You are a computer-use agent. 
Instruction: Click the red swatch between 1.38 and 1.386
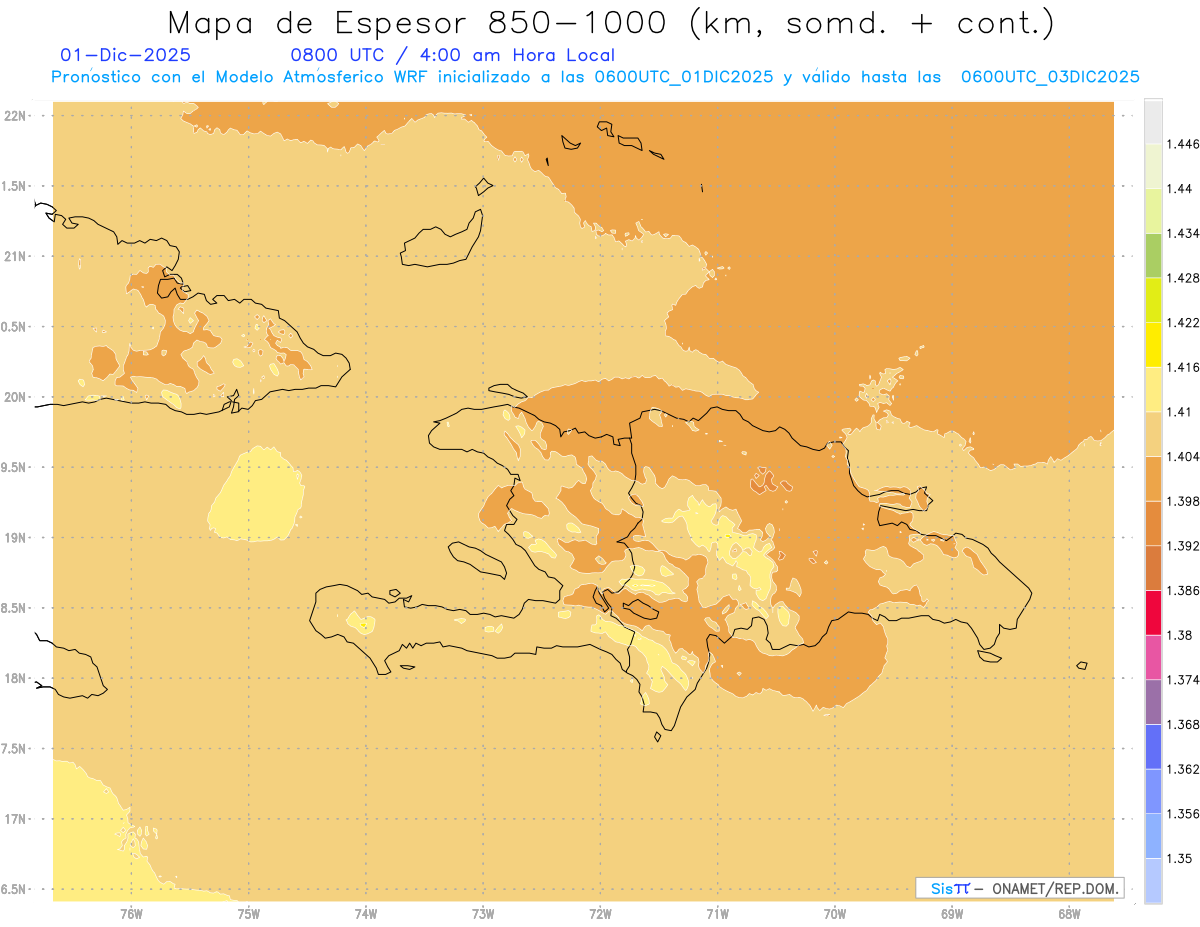[1153, 613]
